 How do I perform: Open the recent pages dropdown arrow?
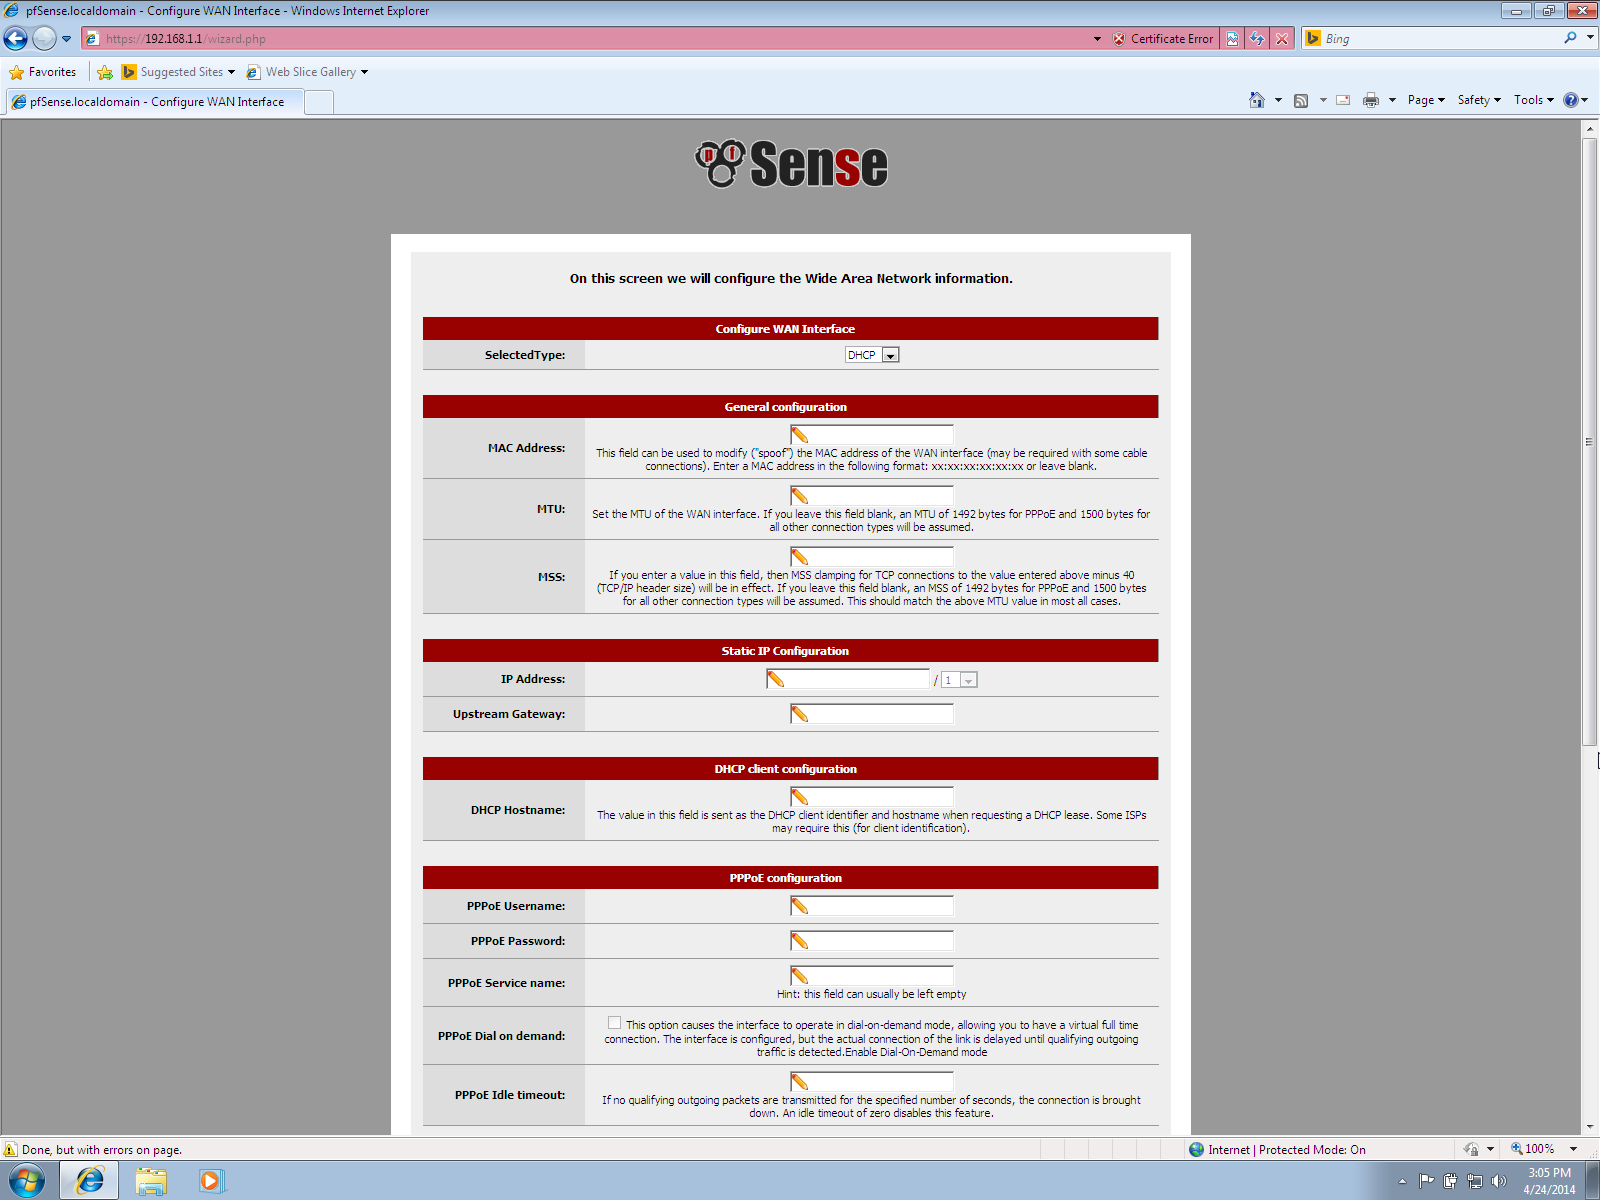click(x=67, y=39)
